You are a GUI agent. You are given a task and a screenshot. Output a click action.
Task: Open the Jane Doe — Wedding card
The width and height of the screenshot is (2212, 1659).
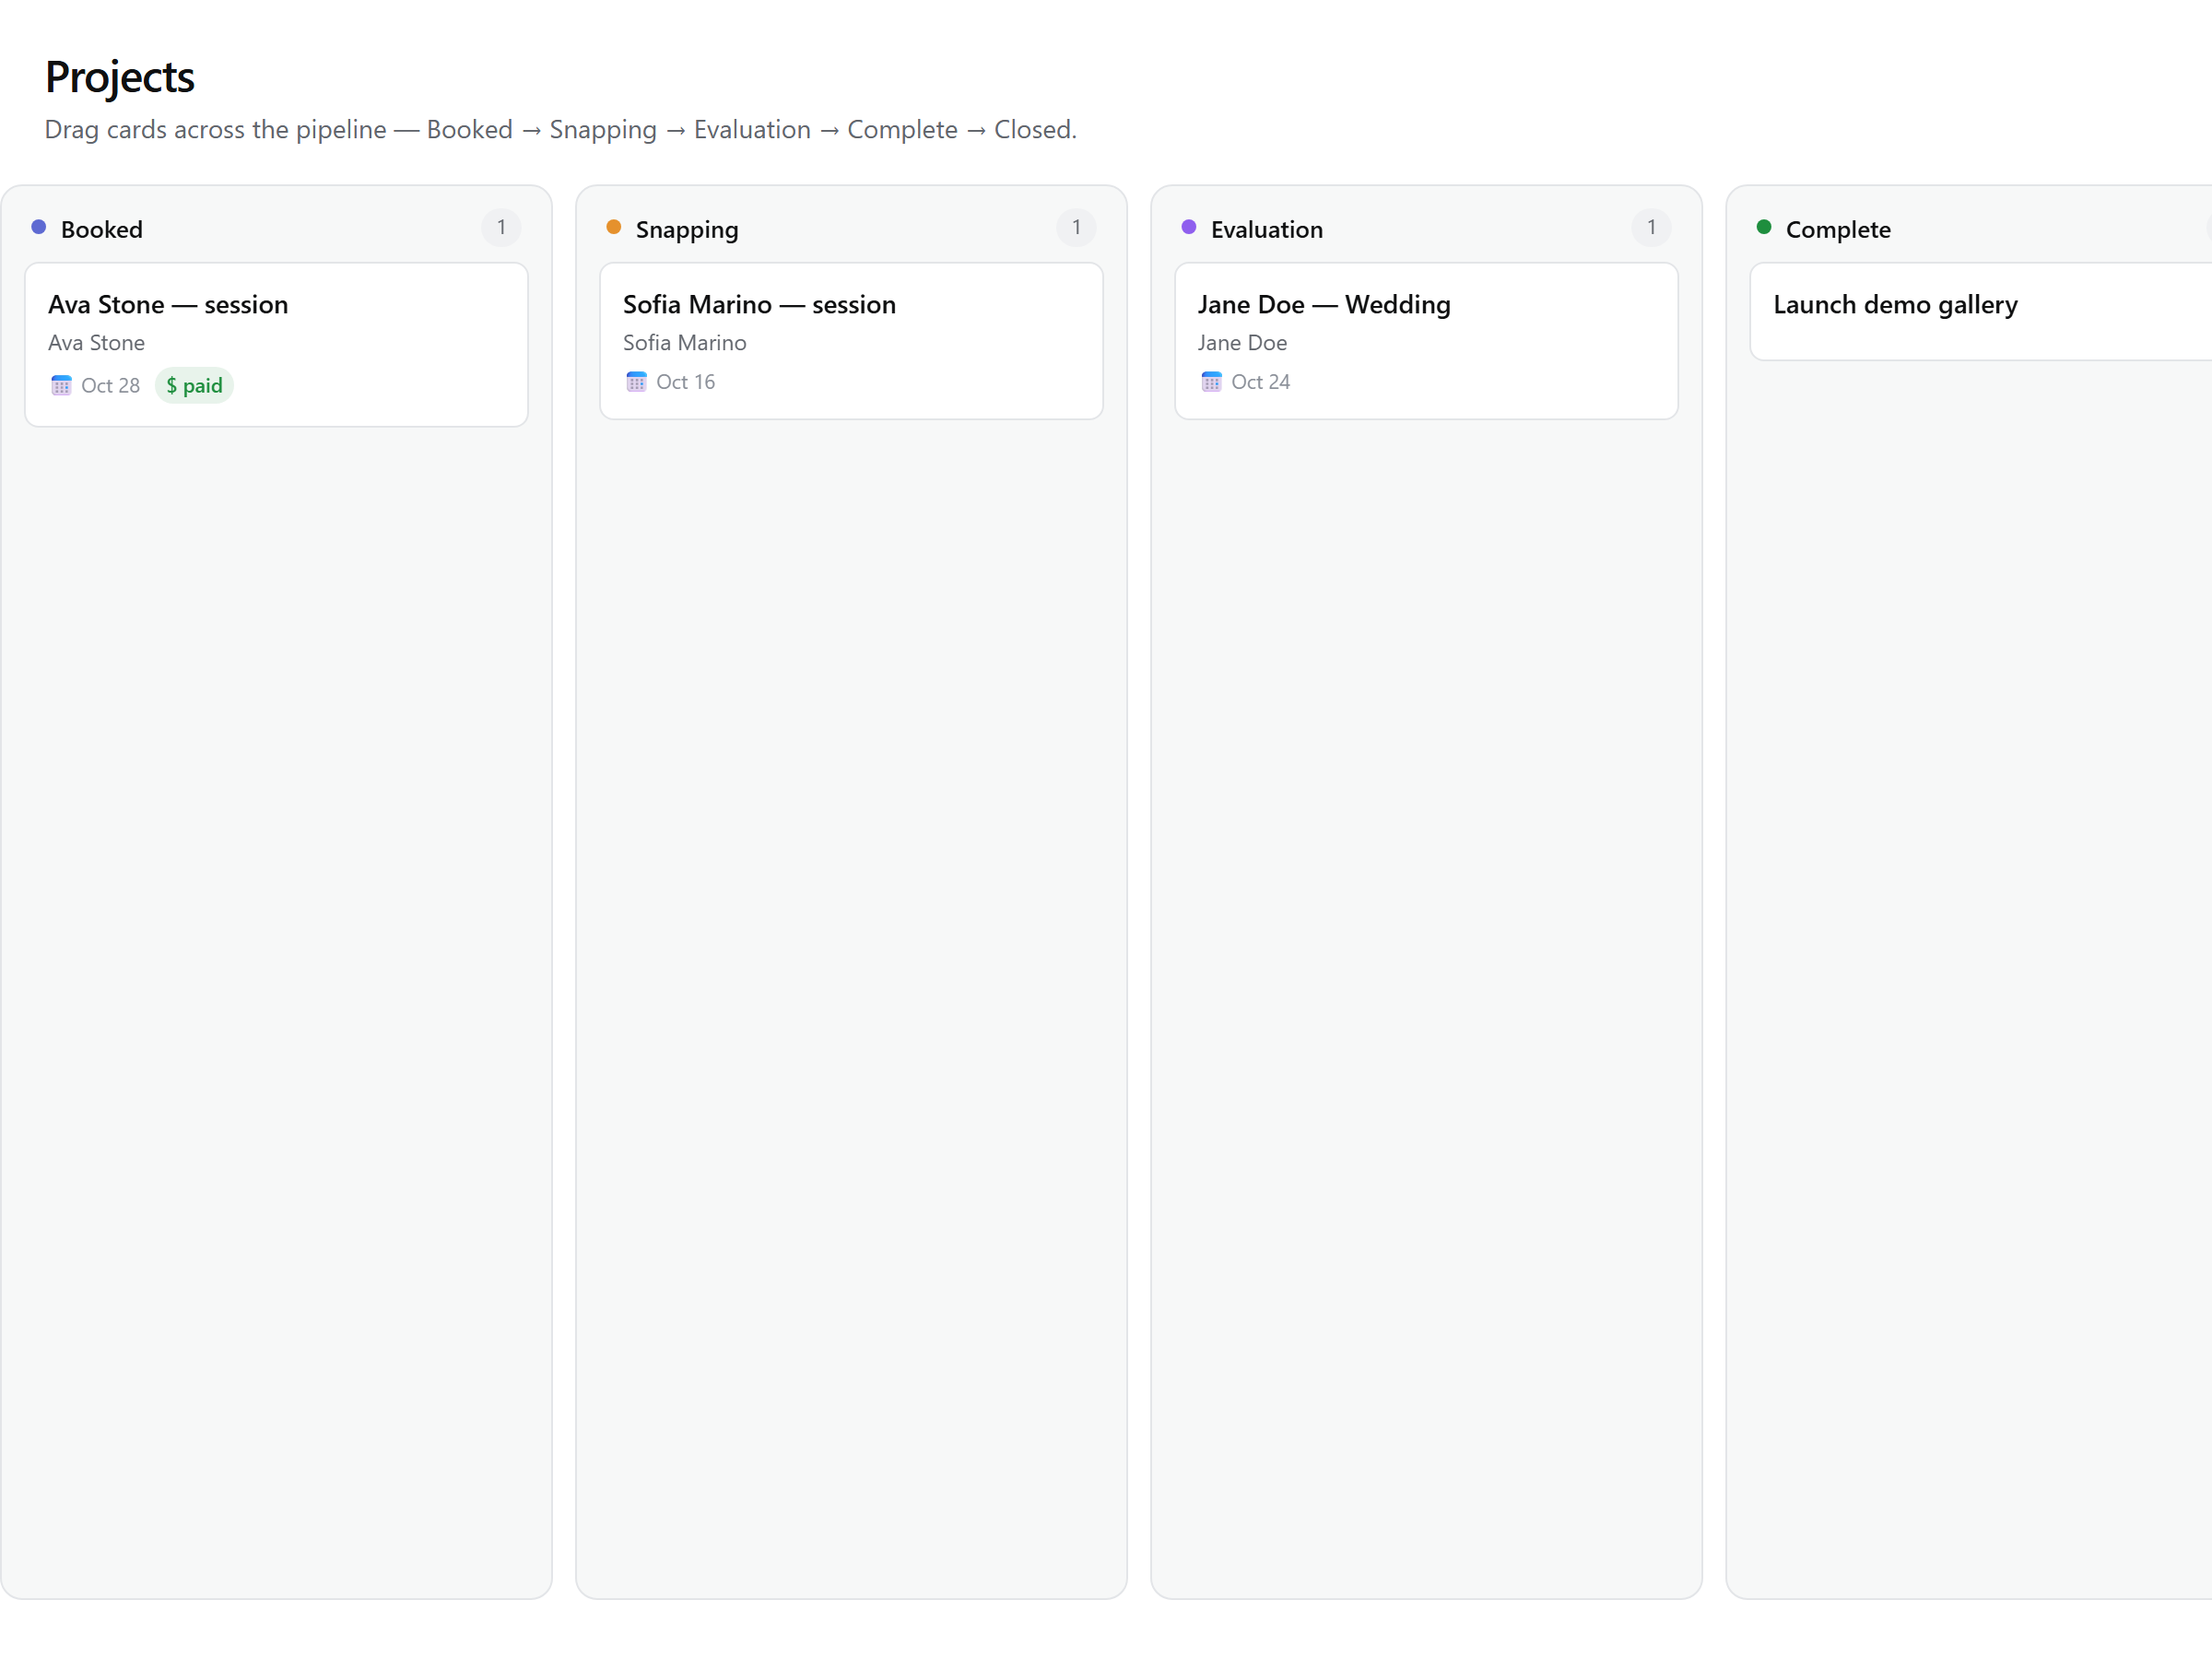1426,341
